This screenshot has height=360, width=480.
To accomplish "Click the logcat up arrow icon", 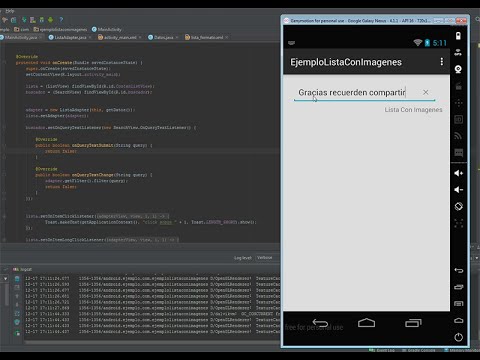I will pos(17,296).
